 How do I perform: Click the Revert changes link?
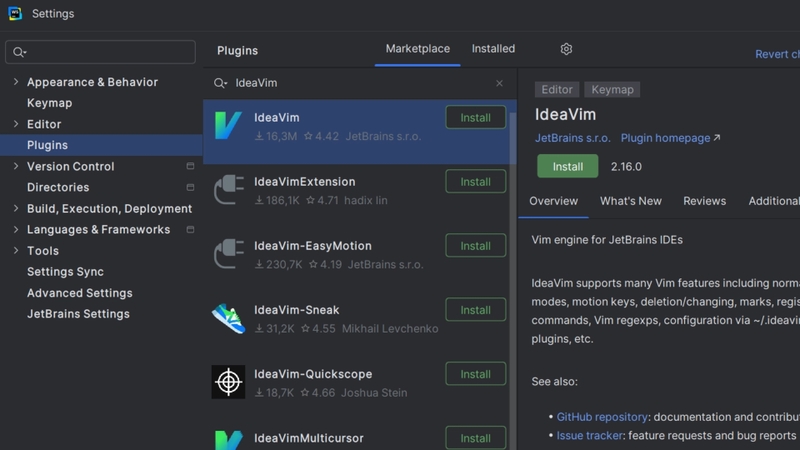777,54
